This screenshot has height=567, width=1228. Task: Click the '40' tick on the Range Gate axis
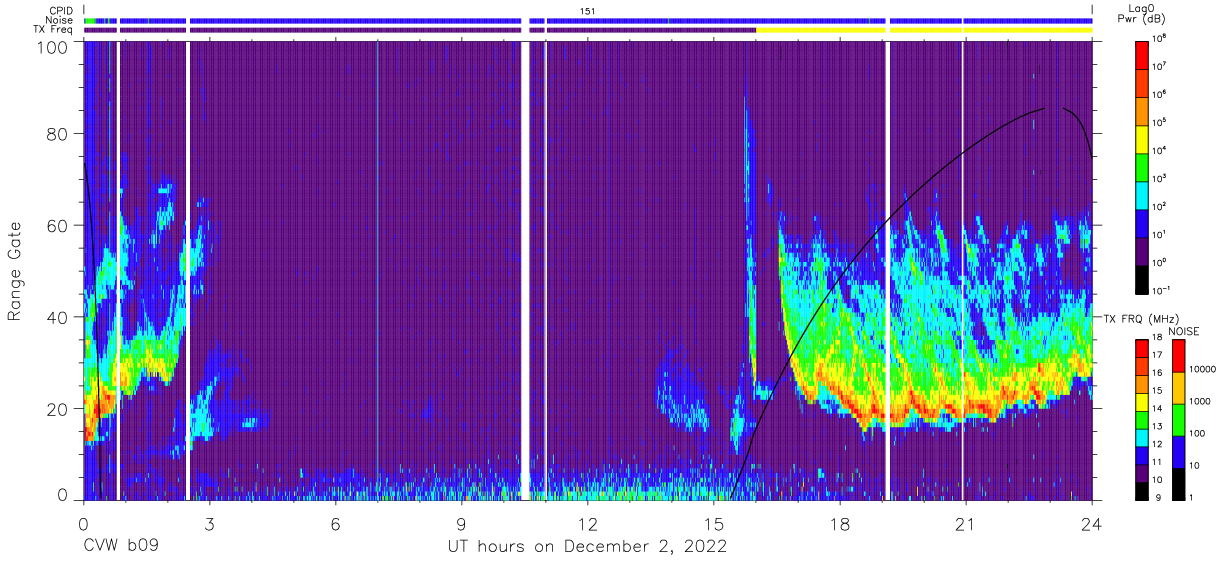pyautogui.click(x=58, y=317)
